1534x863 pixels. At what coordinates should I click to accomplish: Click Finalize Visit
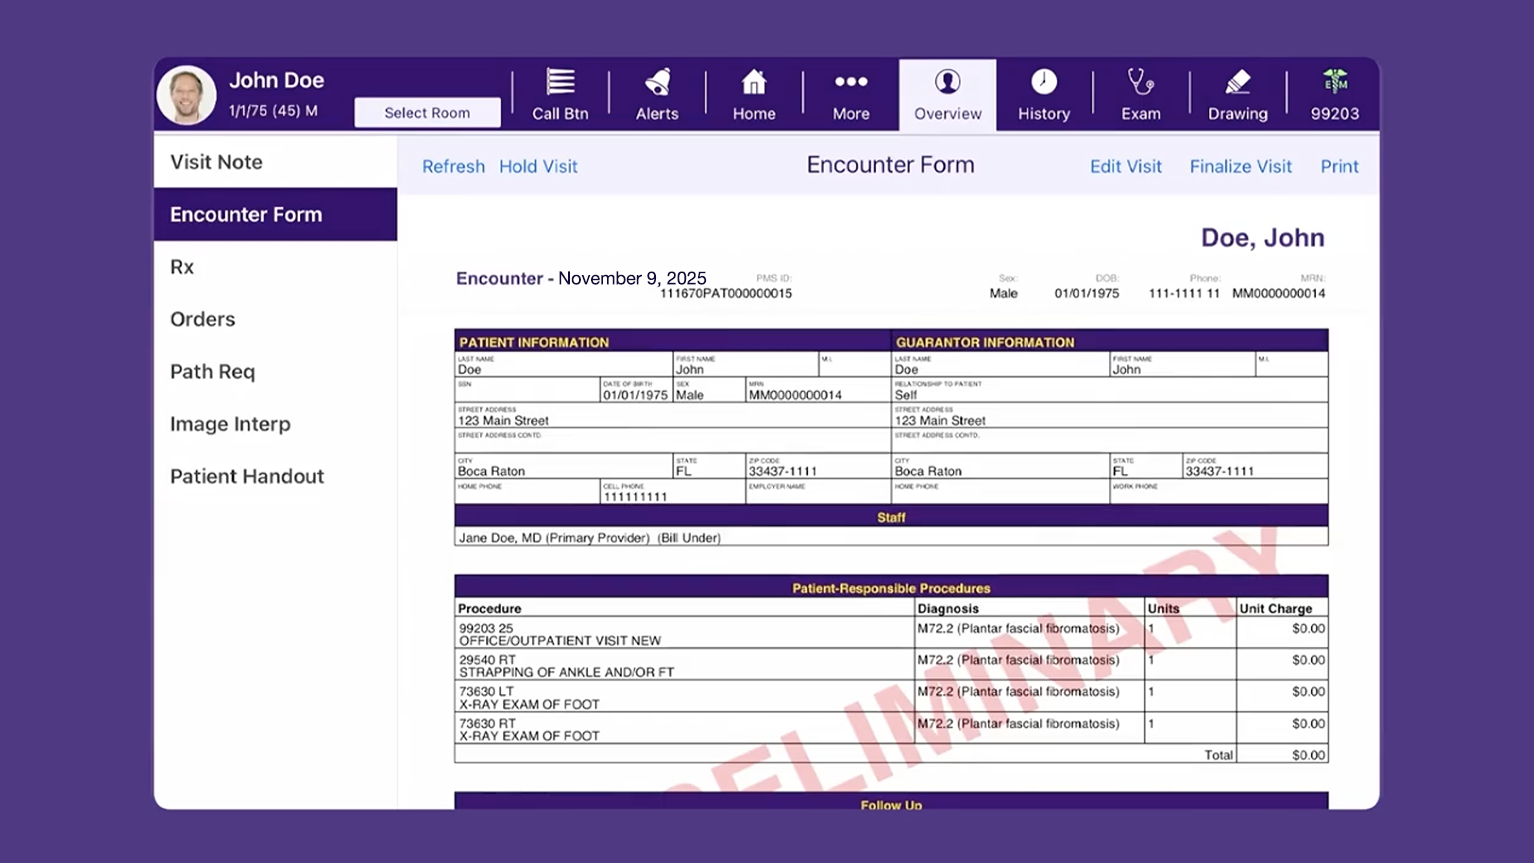click(1240, 166)
